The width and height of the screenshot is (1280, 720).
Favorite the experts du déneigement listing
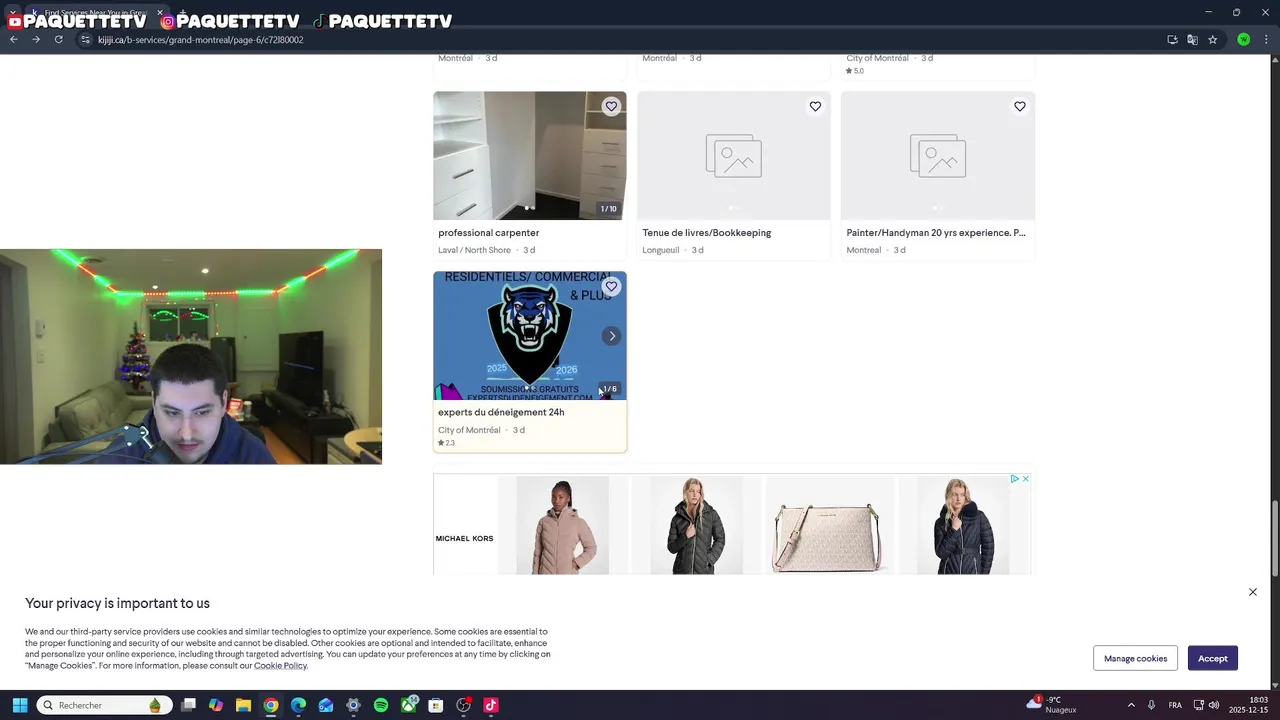tap(611, 286)
